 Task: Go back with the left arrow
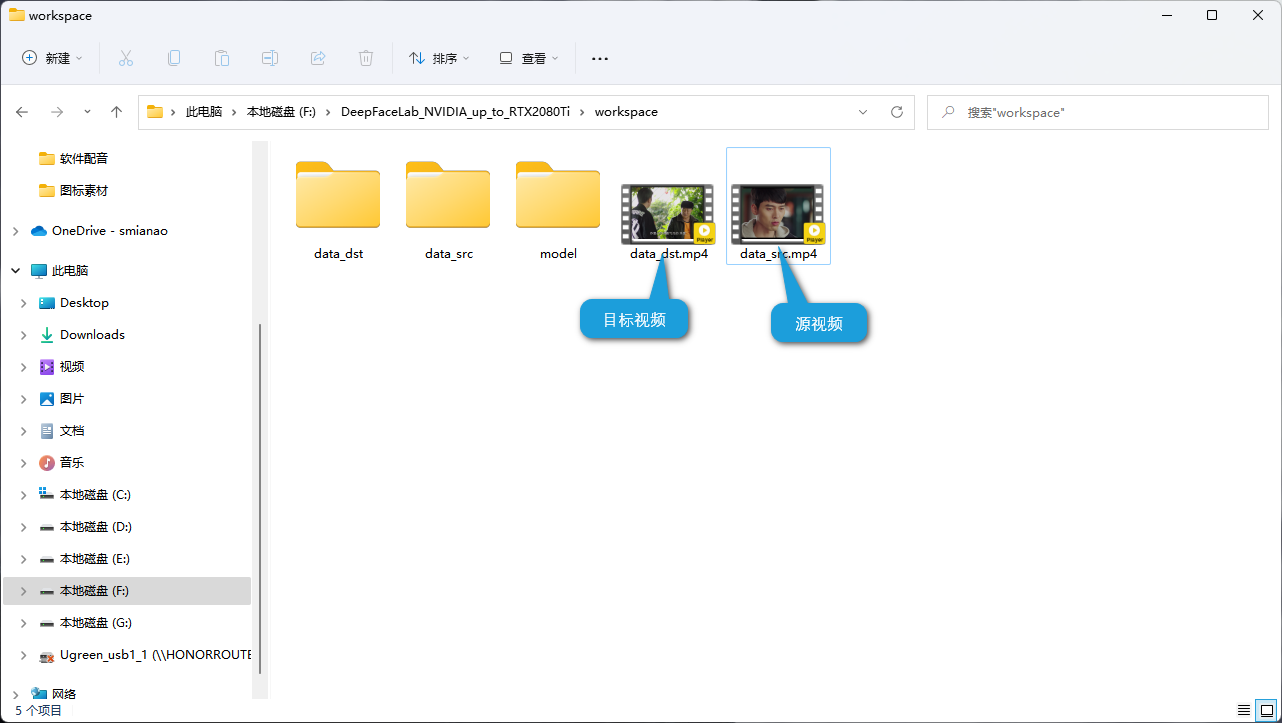click(22, 112)
